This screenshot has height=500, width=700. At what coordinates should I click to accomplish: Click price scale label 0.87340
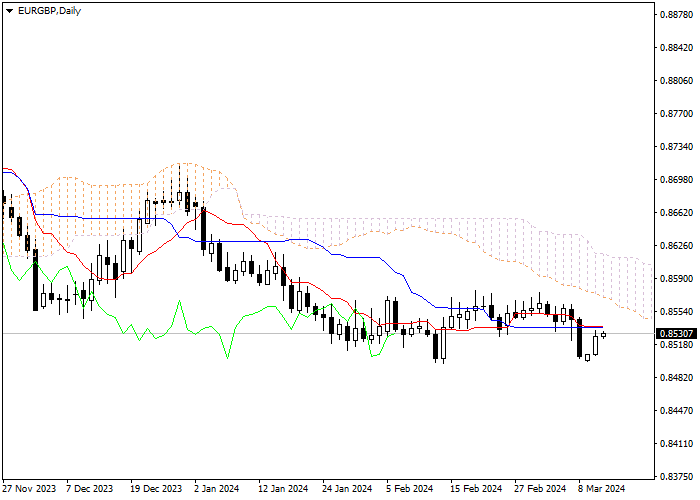tap(676, 147)
